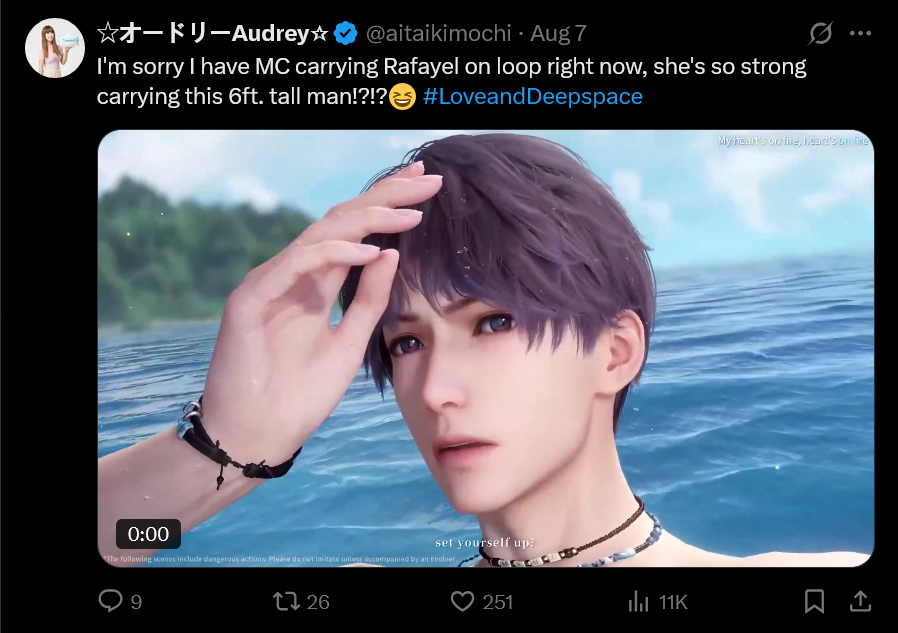The image size is (898, 633).
Task: Click the share upload arrow icon
Action: 860,601
